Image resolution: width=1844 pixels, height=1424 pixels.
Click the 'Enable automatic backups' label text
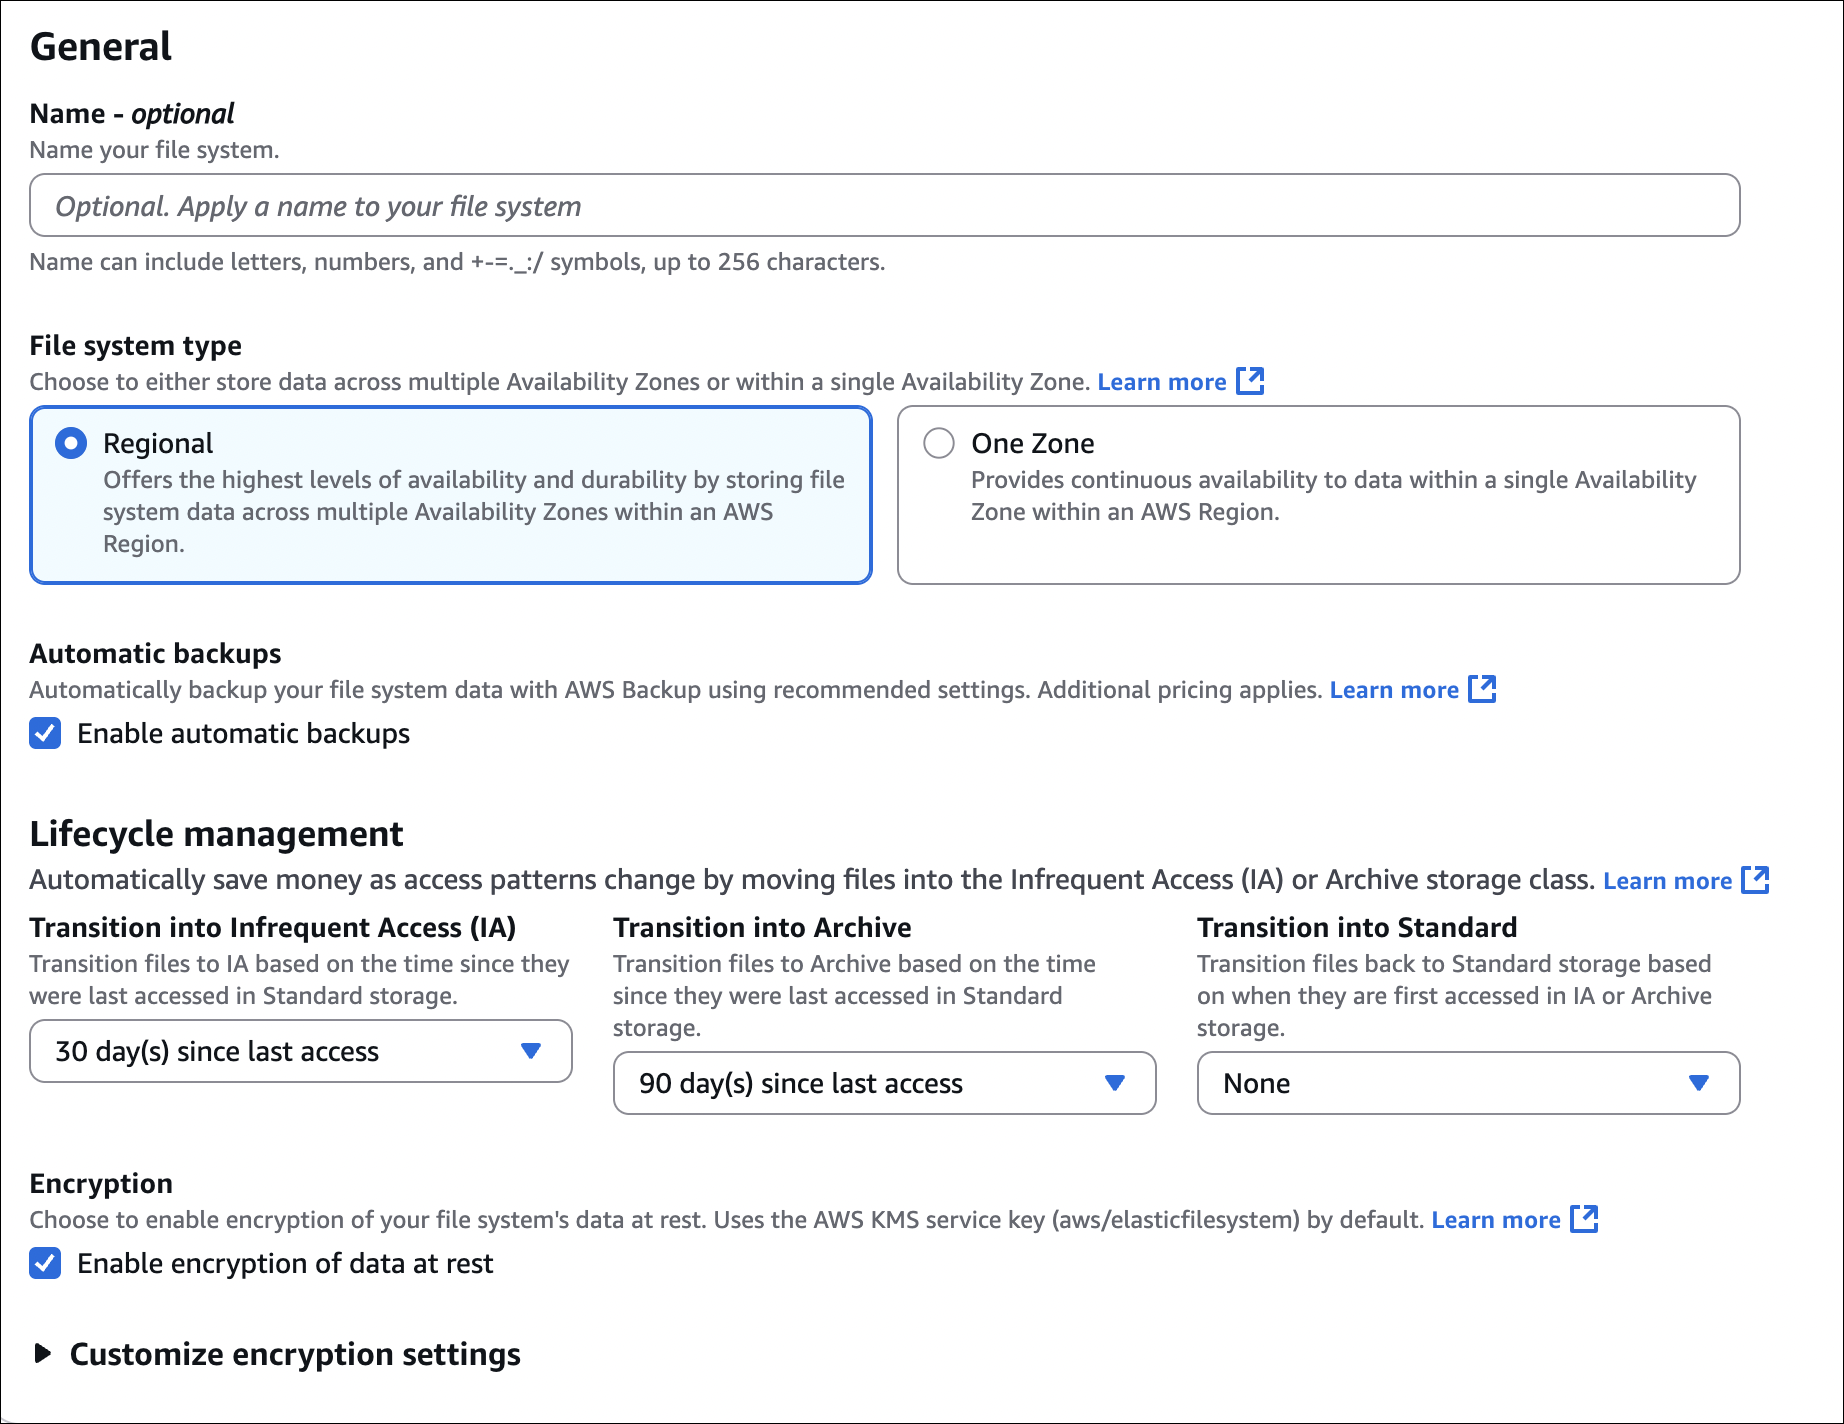pos(243,733)
